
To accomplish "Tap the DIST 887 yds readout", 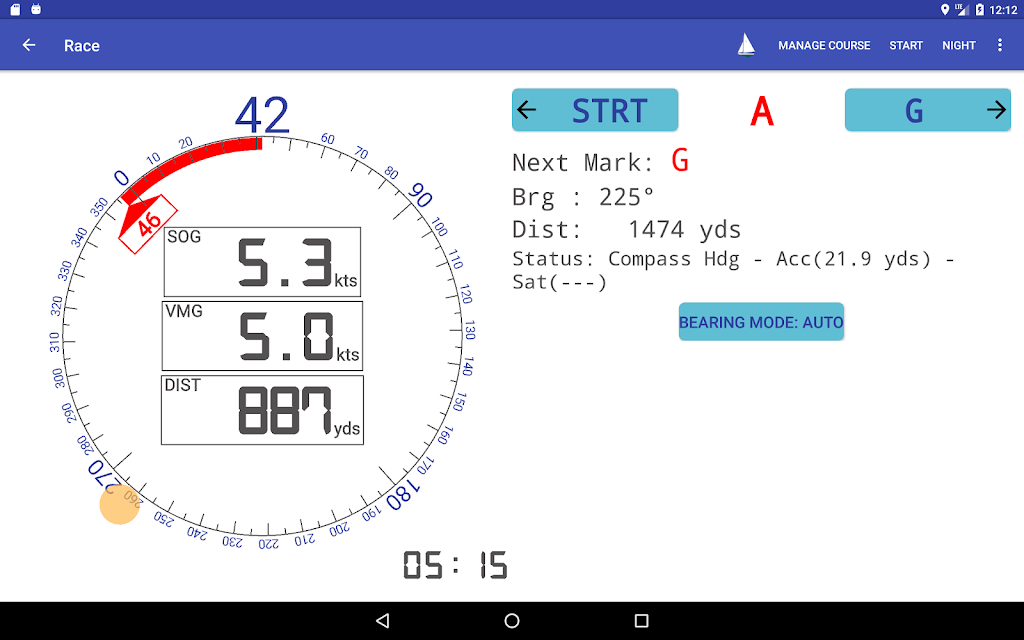I will [x=262, y=410].
